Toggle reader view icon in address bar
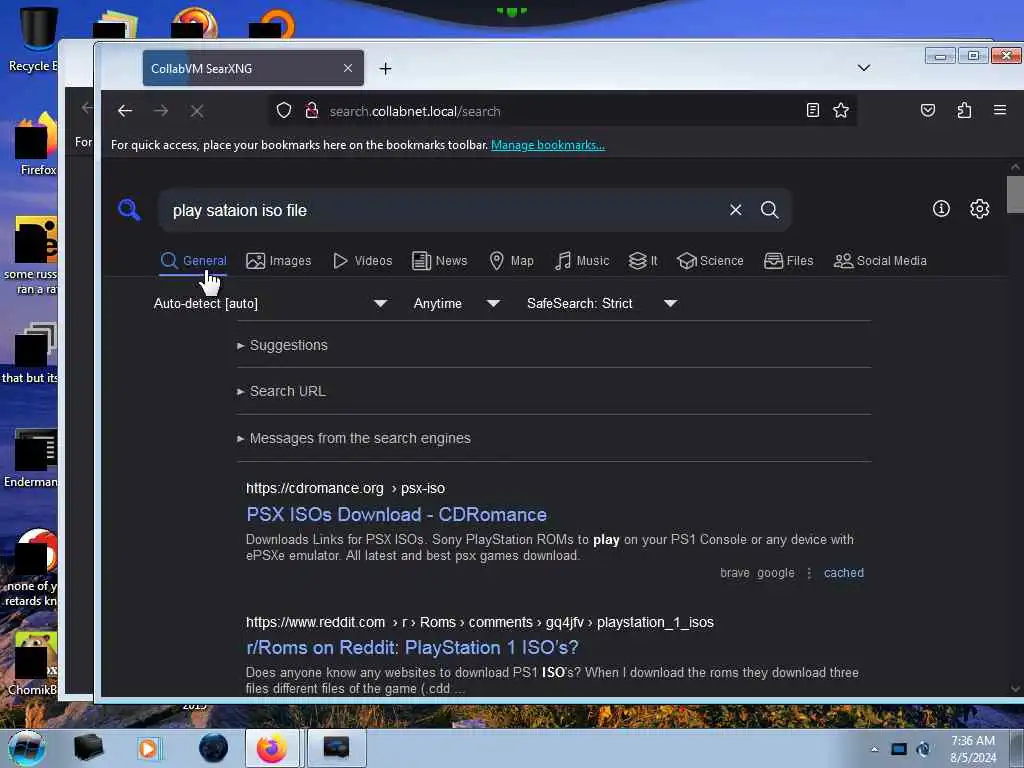 [x=812, y=110]
